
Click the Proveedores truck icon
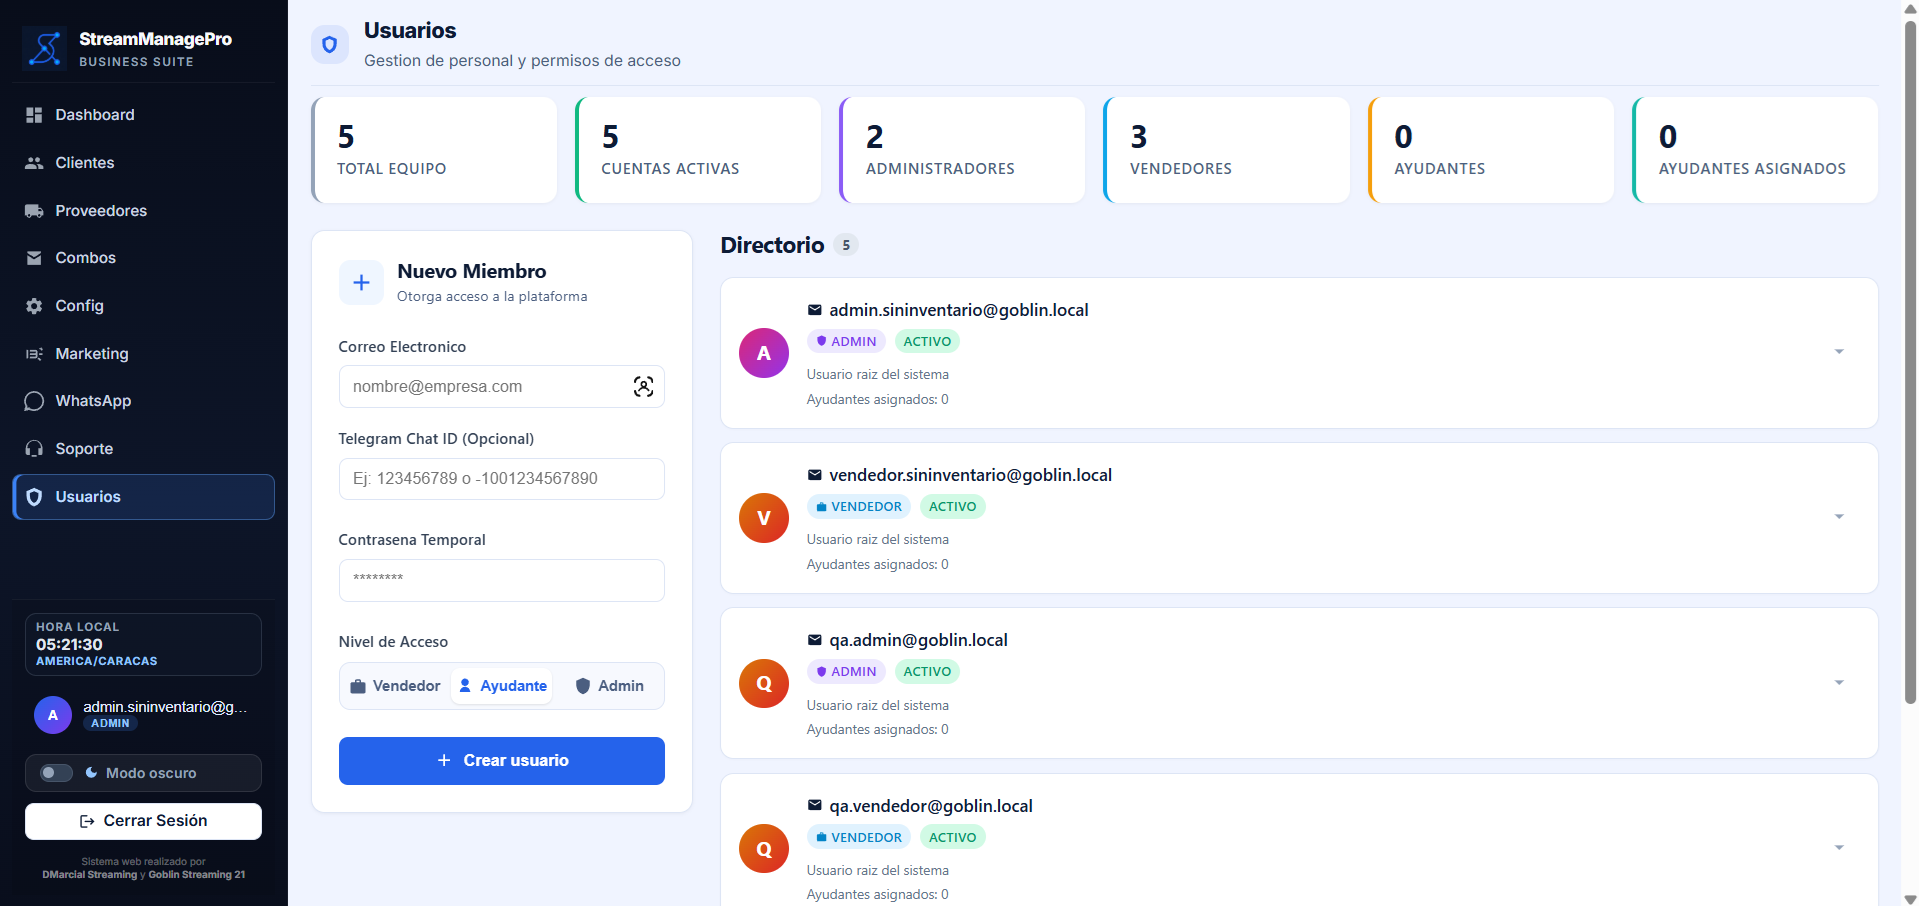pos(34,211)
